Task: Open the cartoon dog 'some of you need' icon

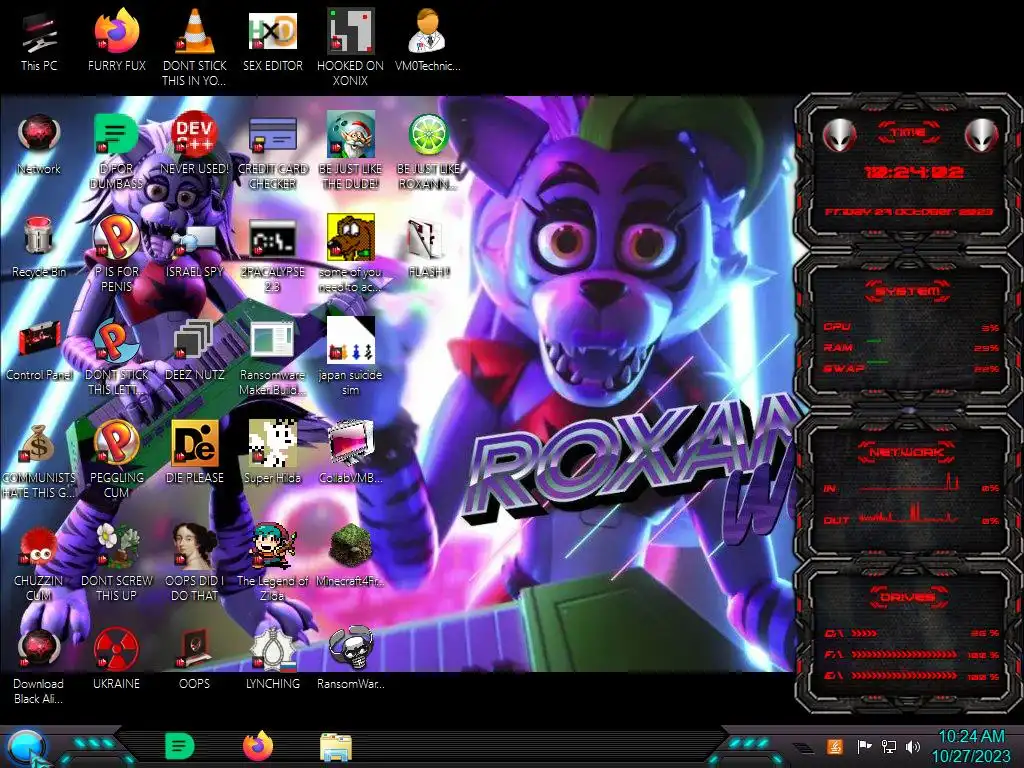Action: [x=350, y=253]
